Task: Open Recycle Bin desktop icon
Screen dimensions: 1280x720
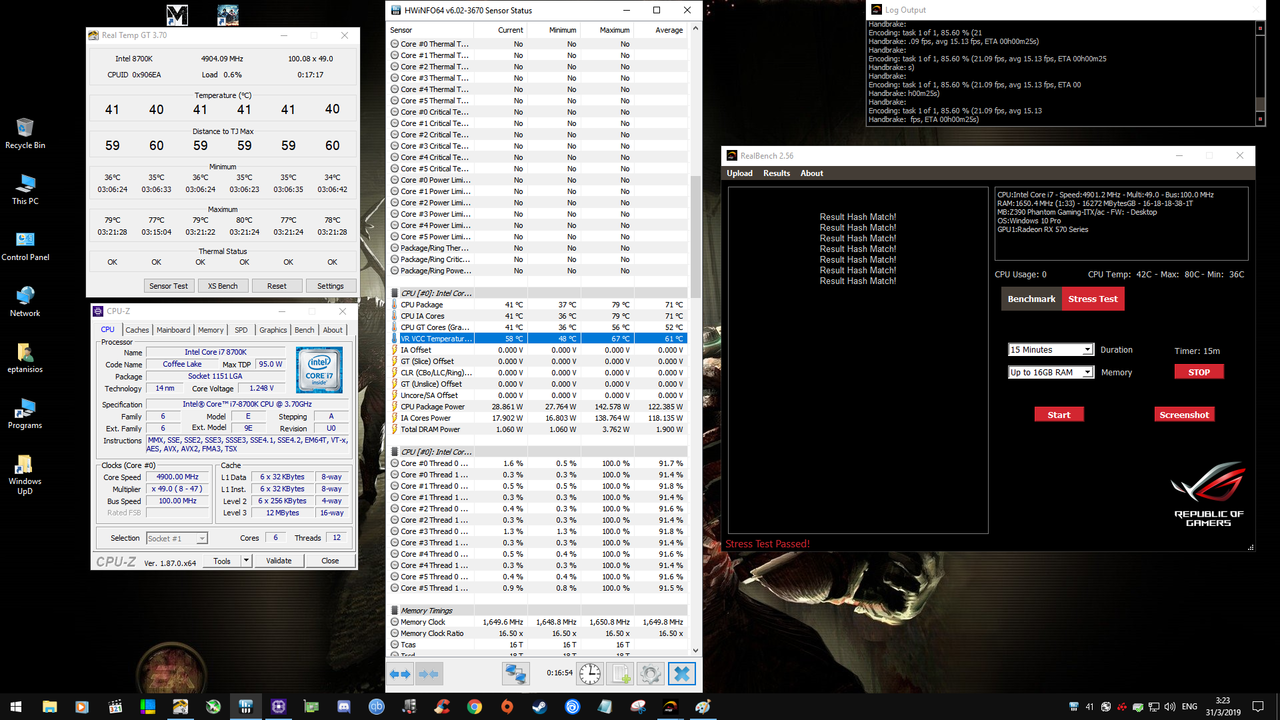Action: click(25, 134)
